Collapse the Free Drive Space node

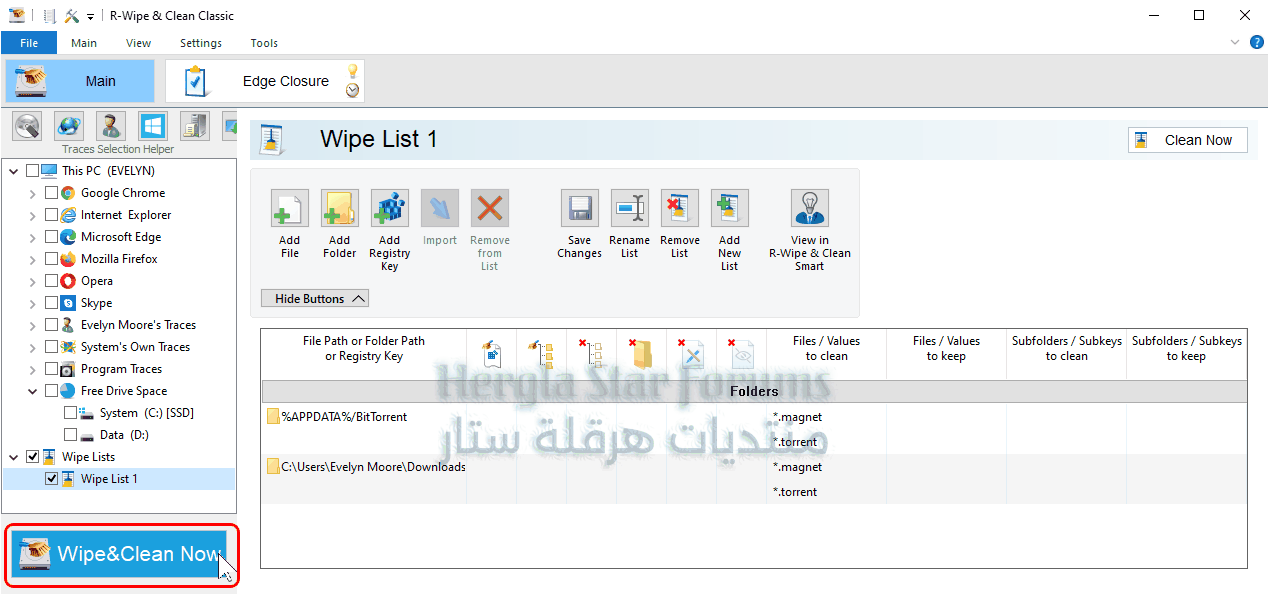[x=33, y=391]
